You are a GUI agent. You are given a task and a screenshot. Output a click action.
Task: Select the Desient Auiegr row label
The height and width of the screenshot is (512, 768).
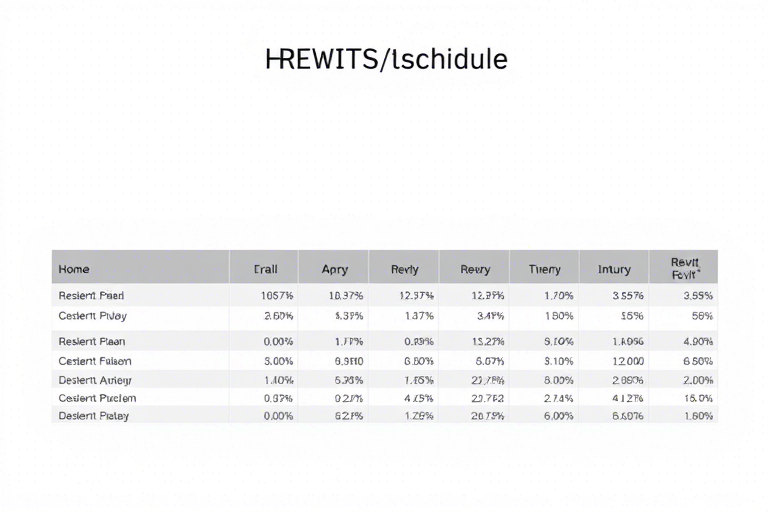click(95, 380)
